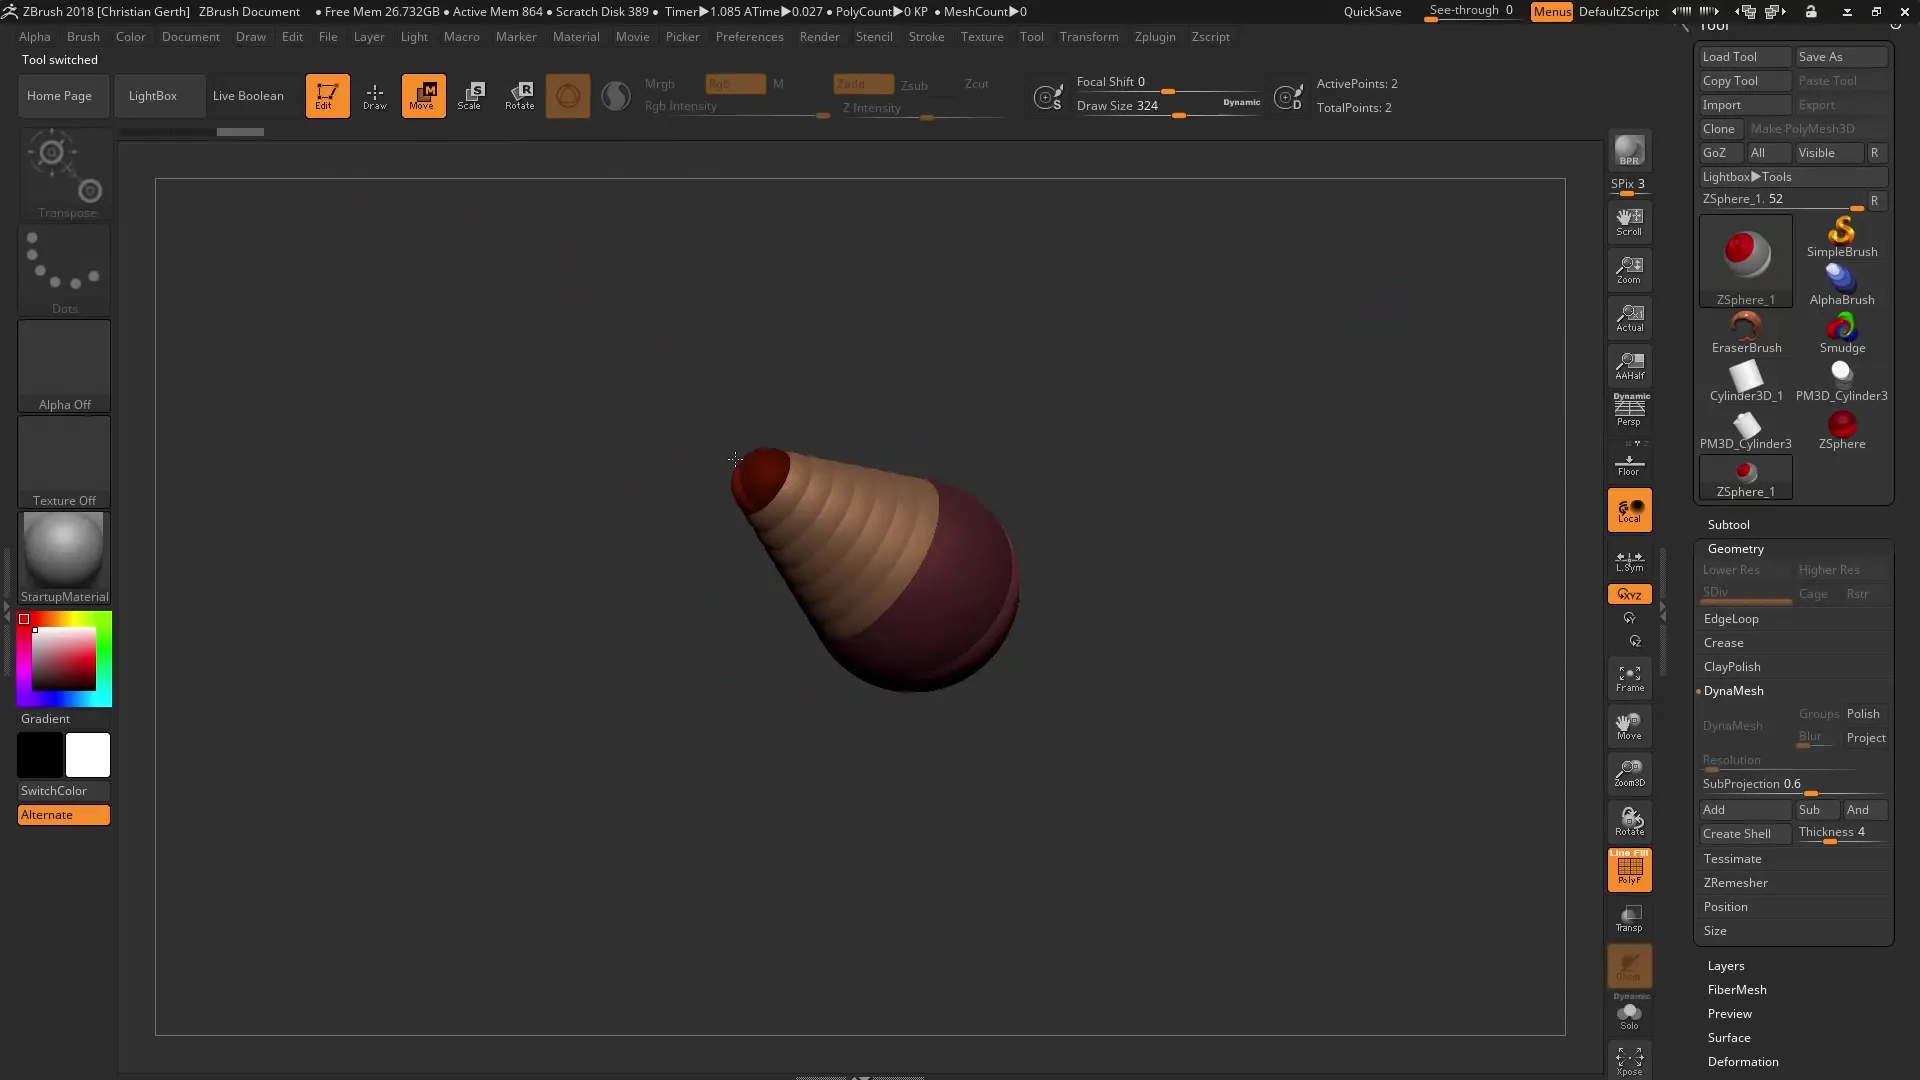
Task: Open the Alpha menu
Action: [35, 37]
